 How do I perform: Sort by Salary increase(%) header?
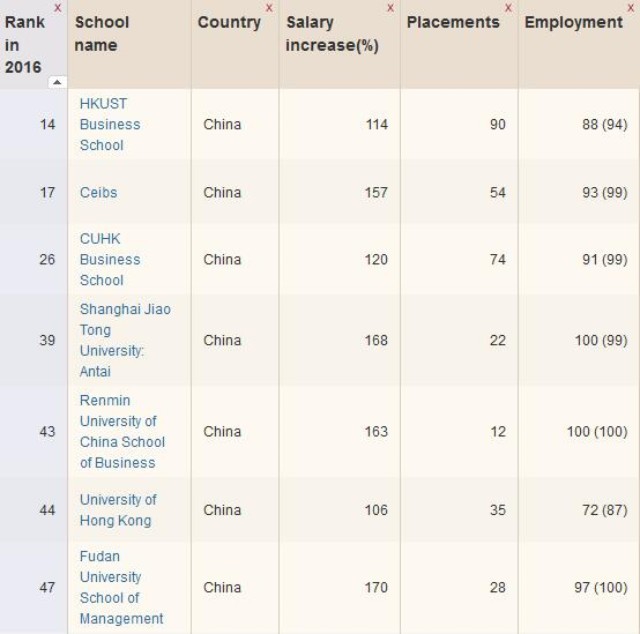(x=332, y=33)
